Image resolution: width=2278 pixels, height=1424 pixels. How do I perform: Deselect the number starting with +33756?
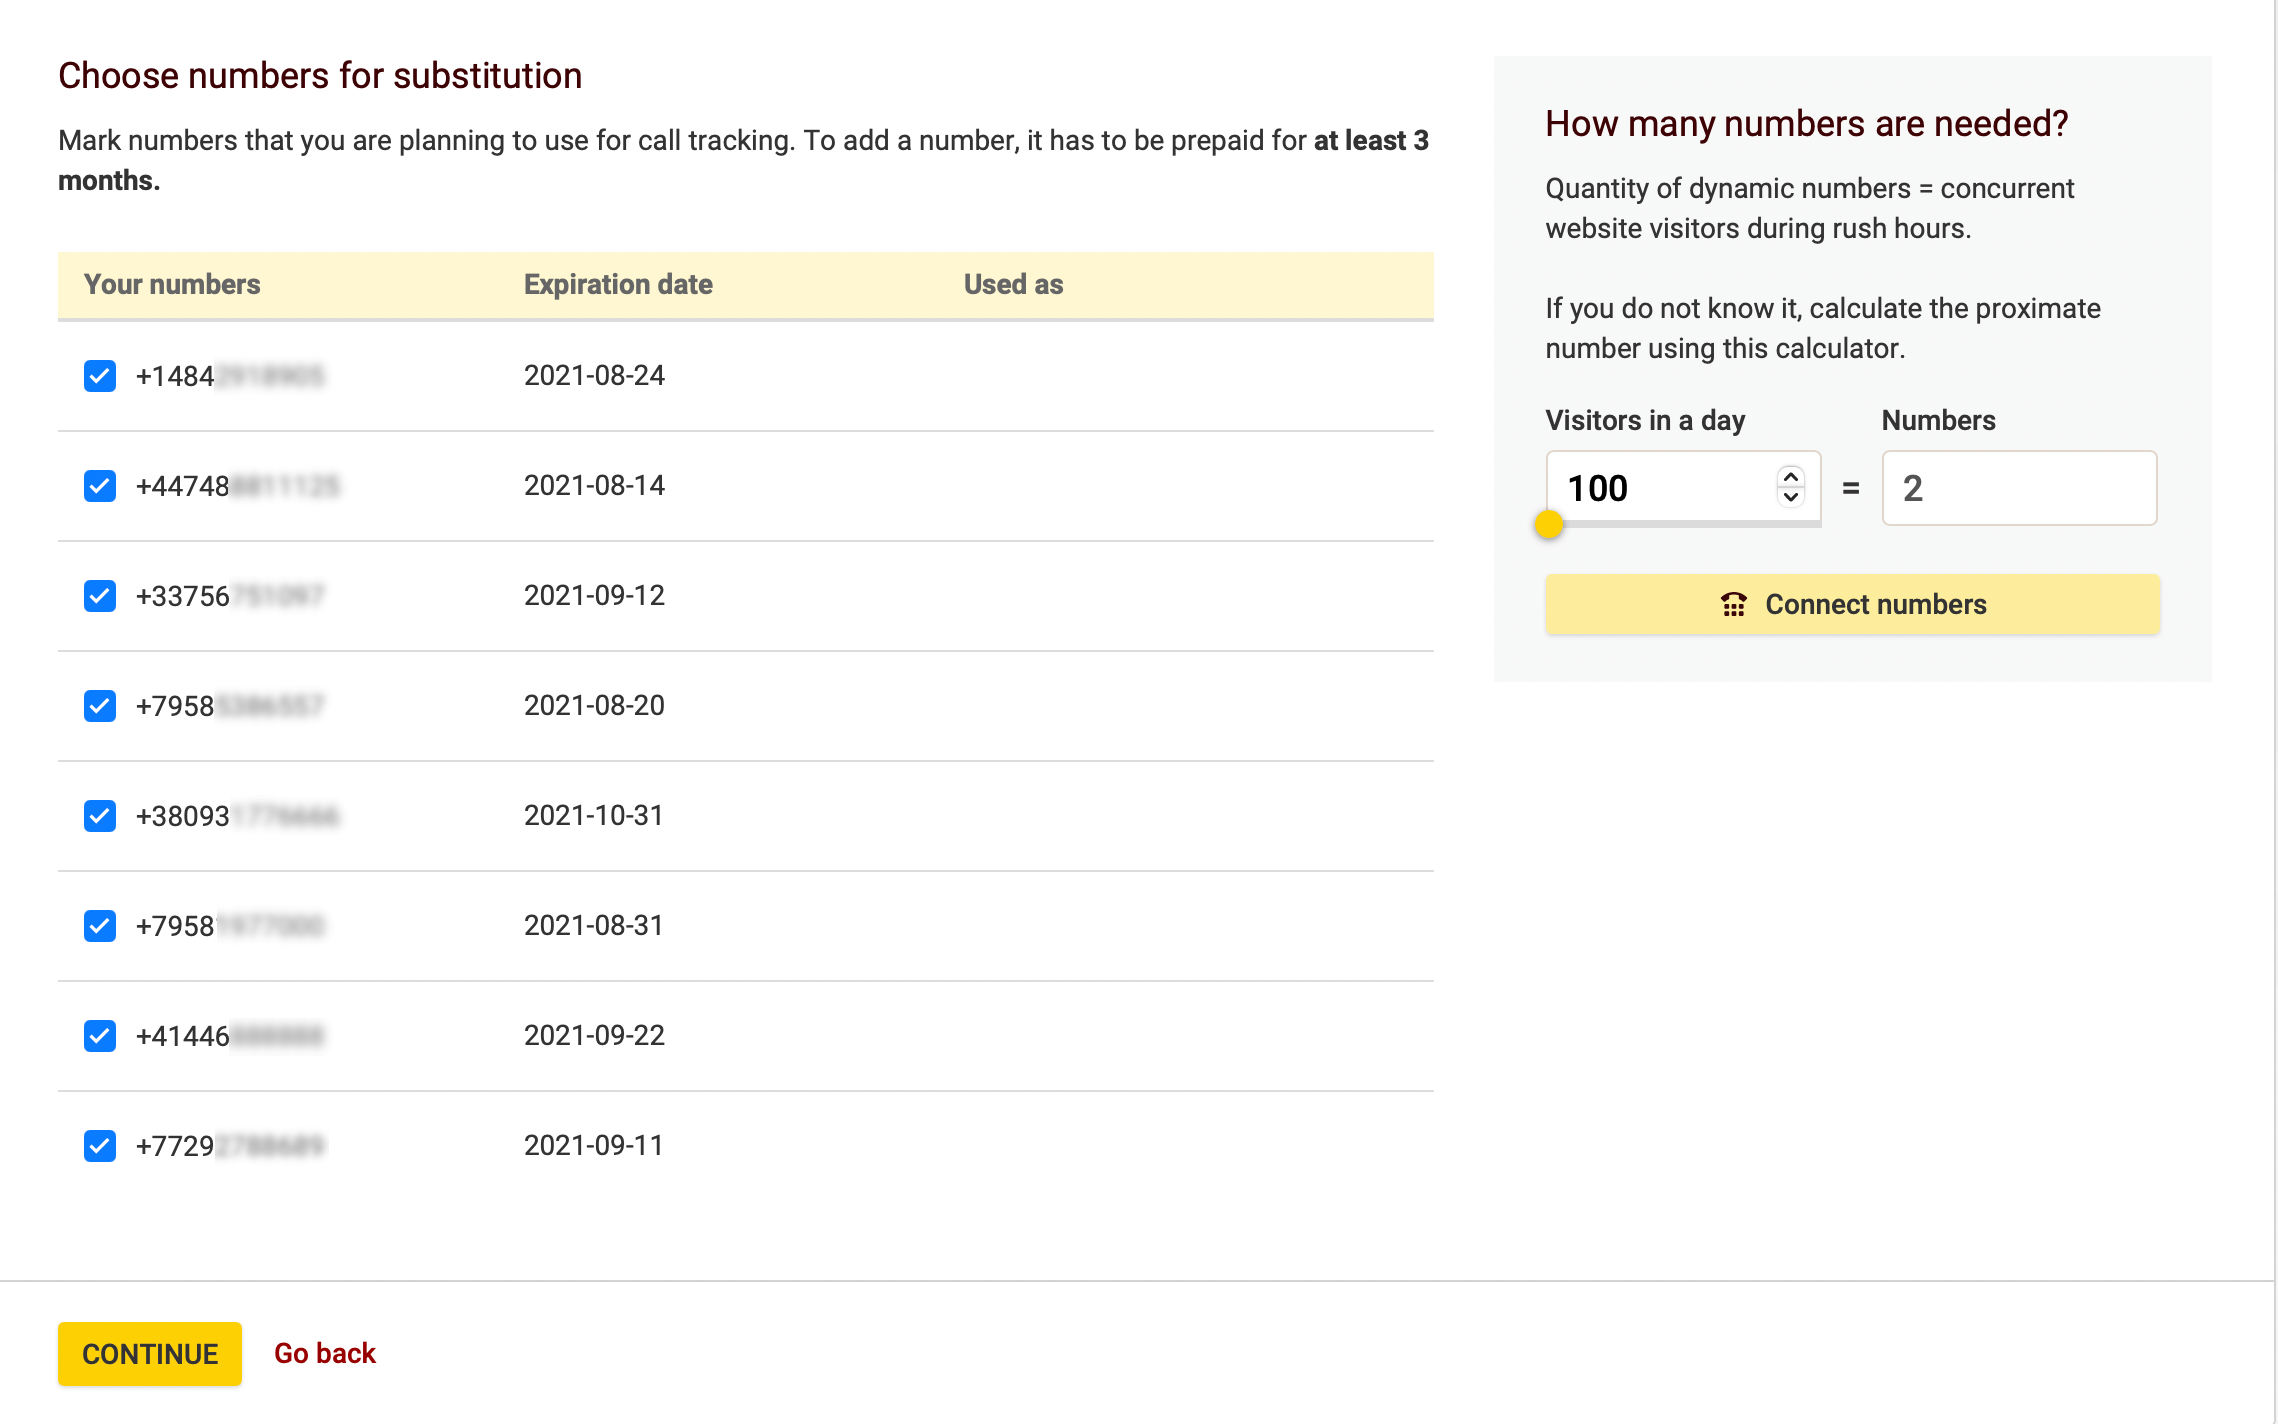click(x=100, y=596)
